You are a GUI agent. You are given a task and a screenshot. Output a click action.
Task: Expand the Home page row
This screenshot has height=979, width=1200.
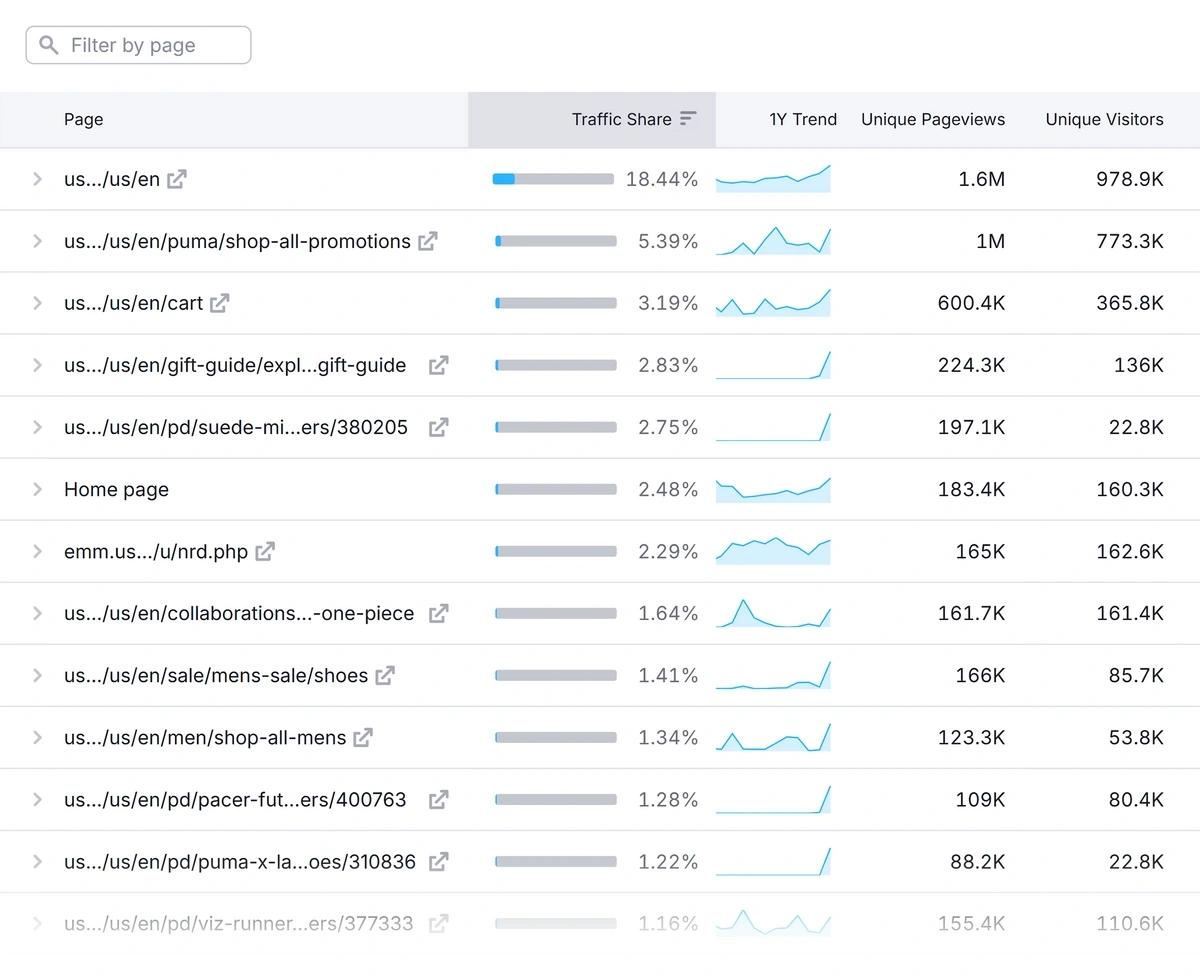38,489
